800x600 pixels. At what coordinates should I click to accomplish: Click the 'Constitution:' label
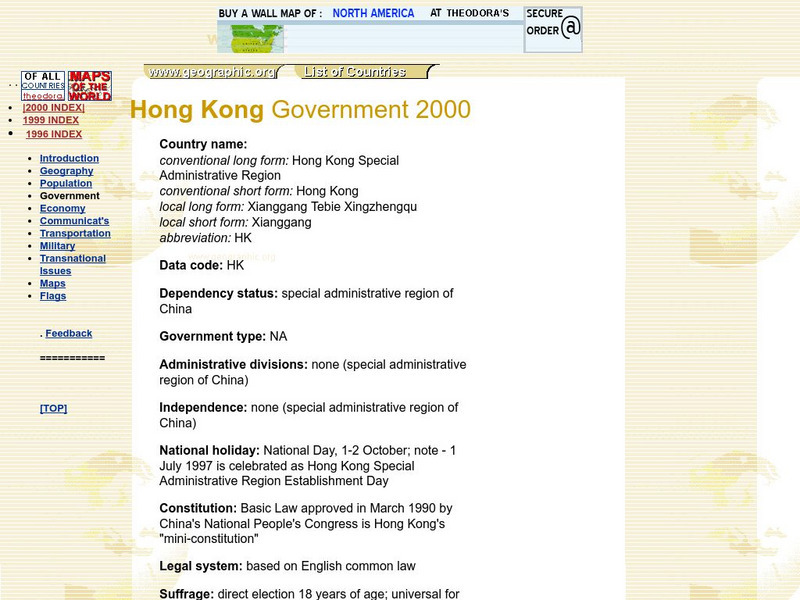pyautogui.click(x=198, y=508)
